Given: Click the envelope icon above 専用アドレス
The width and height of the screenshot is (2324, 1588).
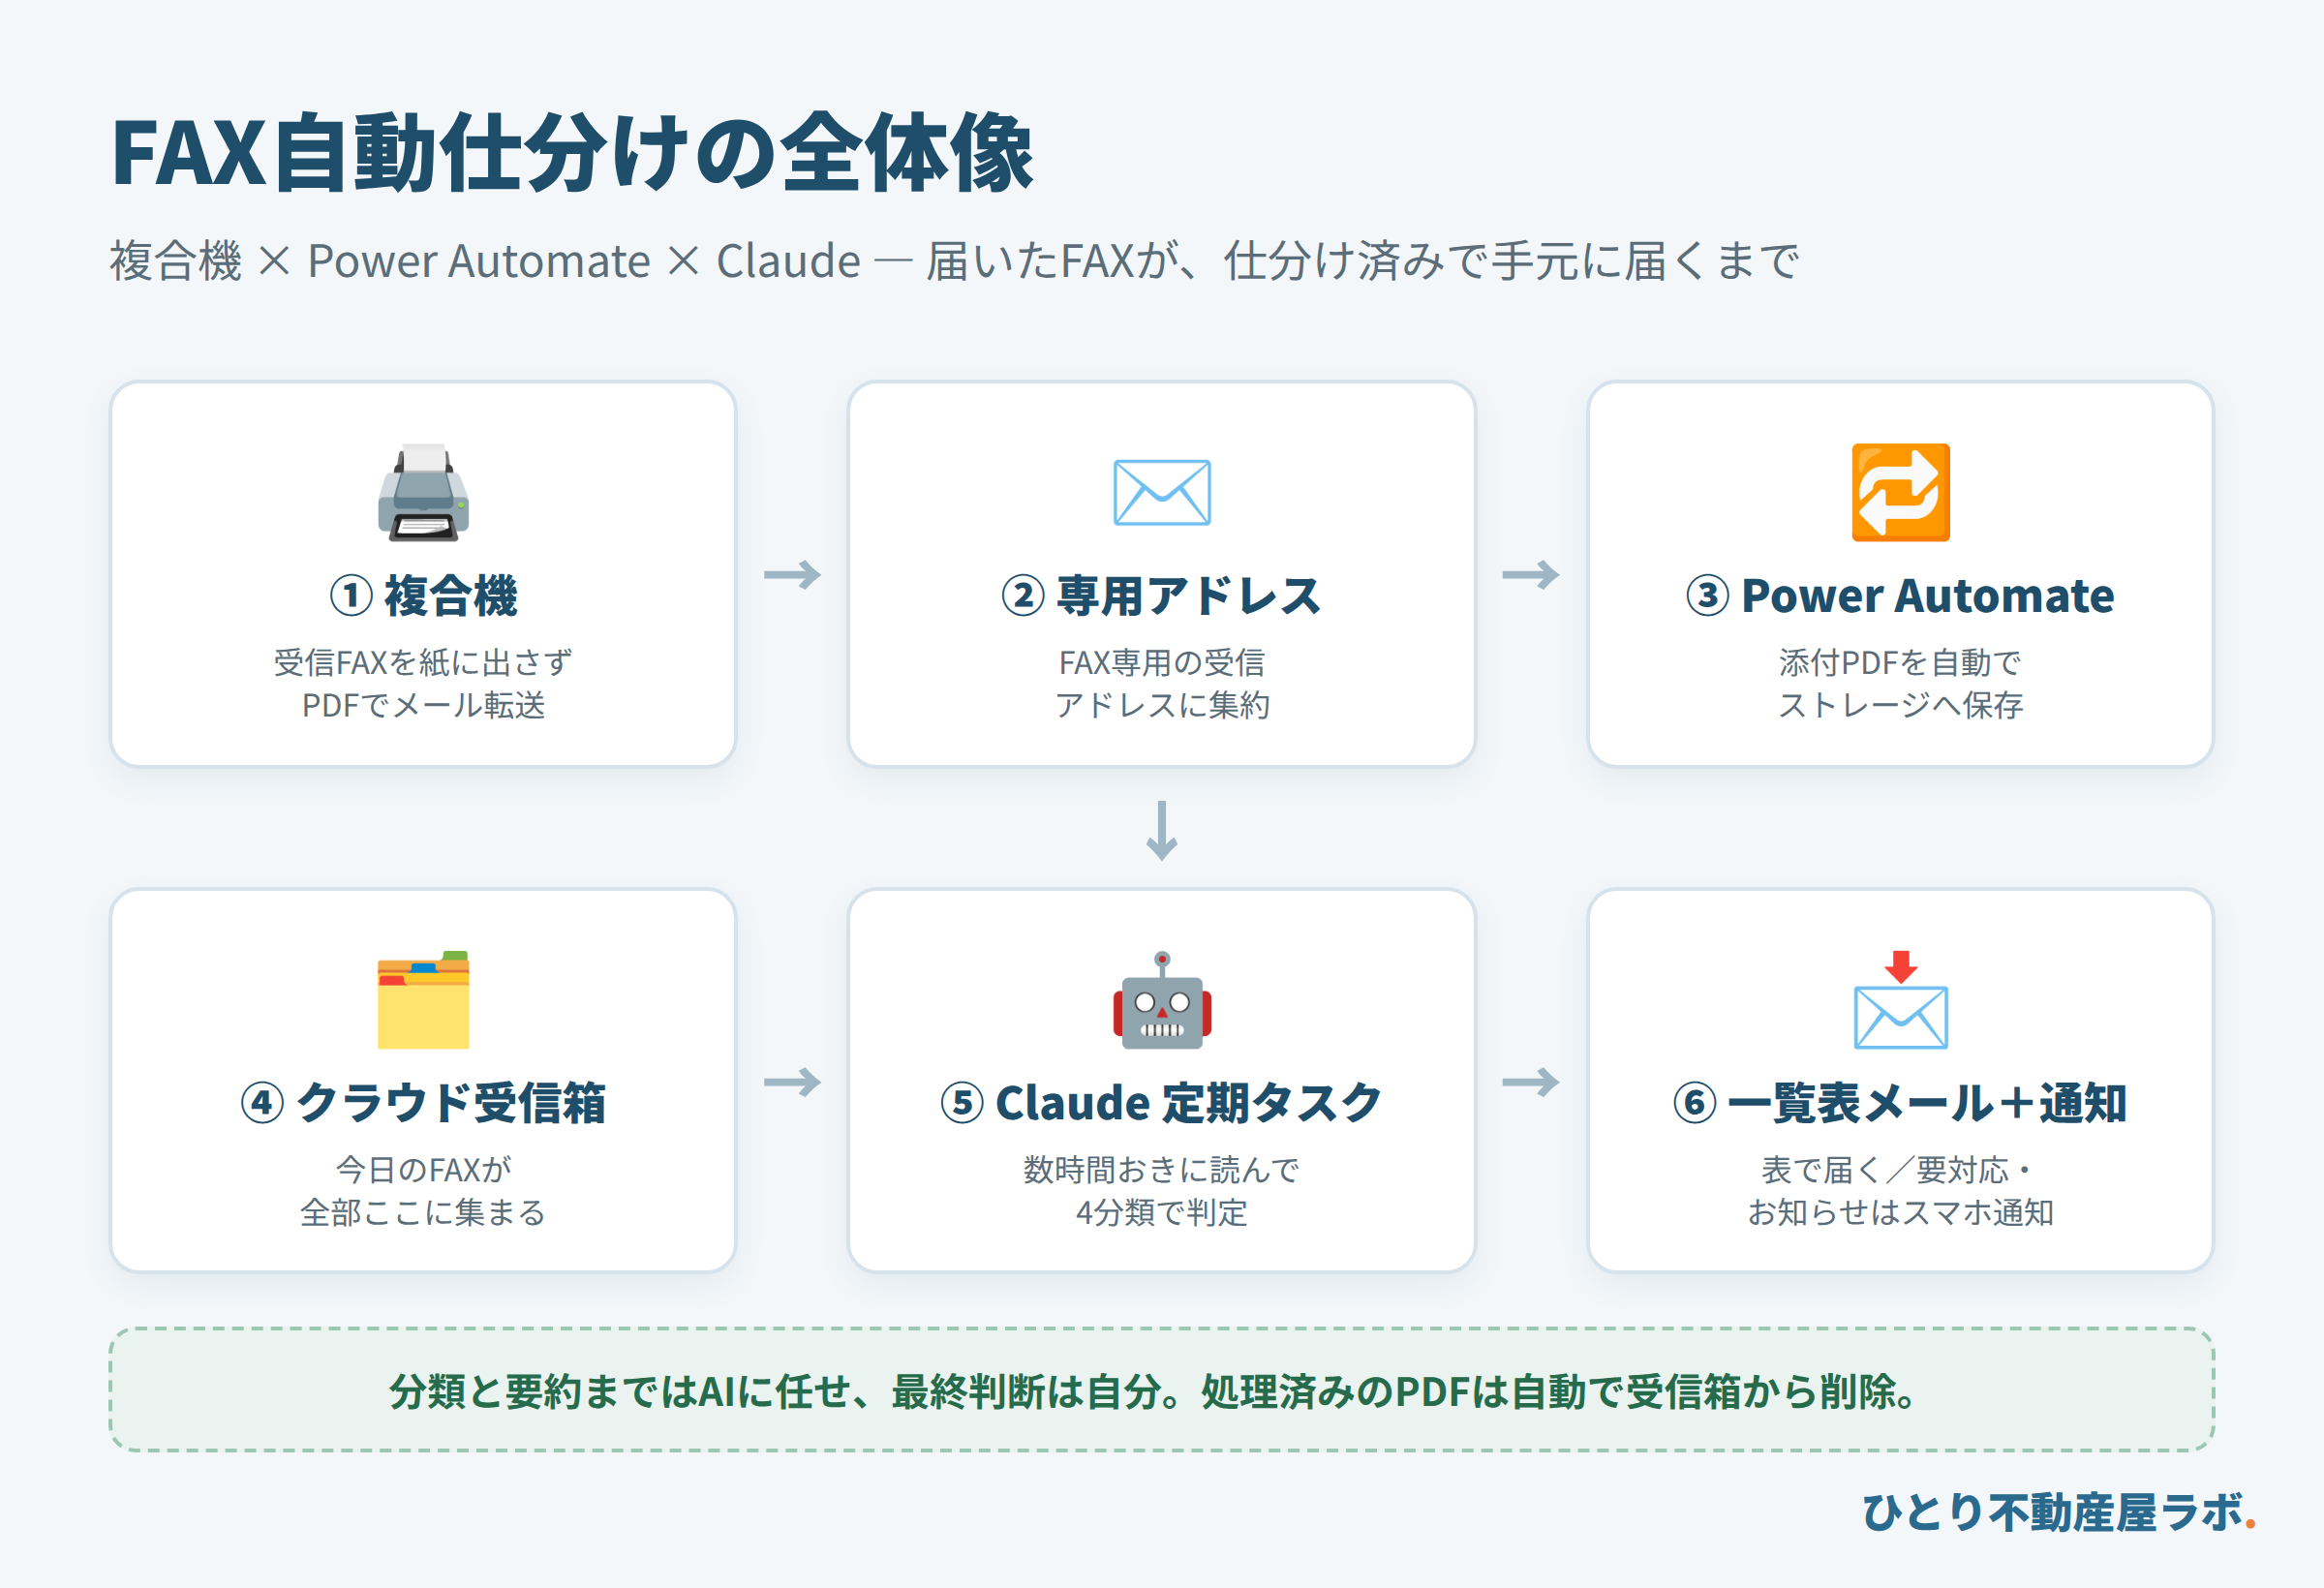Looking at the screenshot, I should click(1162, 492).
